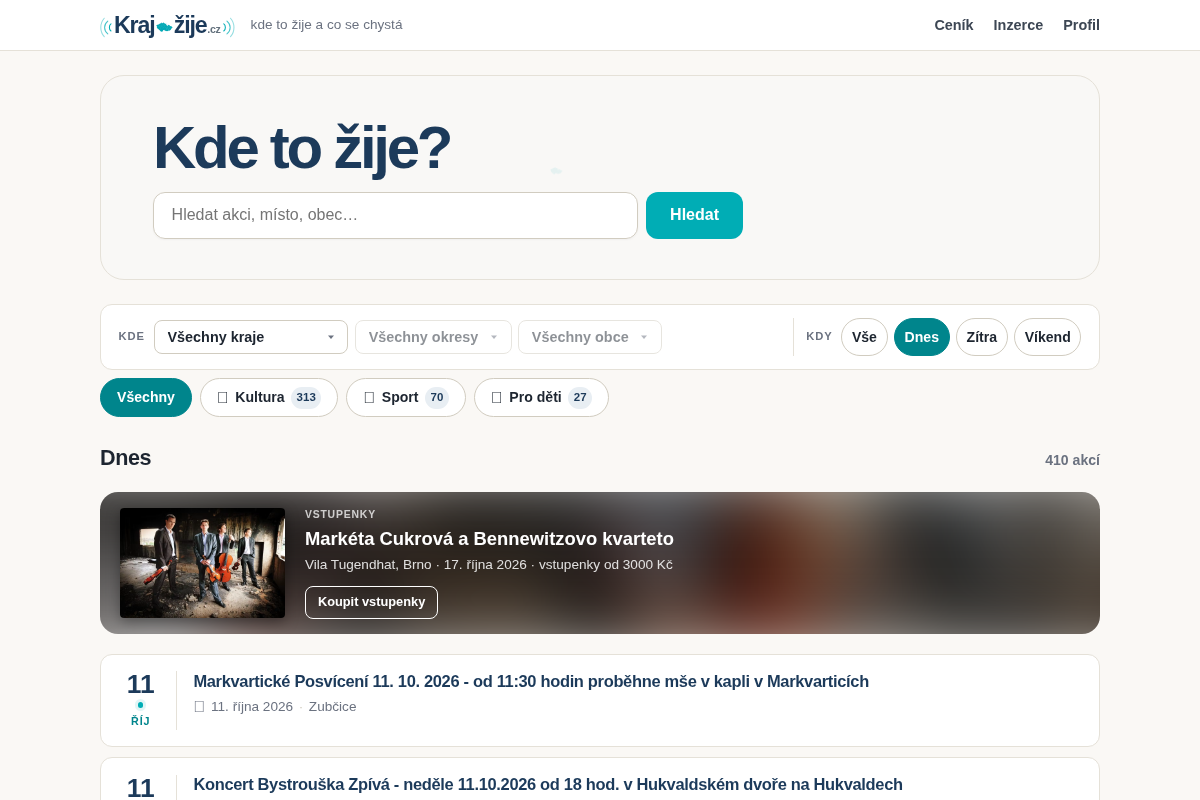
Task: Open Markéta Cuková a Bennewitzovo kvarteto title
Action: tap(489, 539)
